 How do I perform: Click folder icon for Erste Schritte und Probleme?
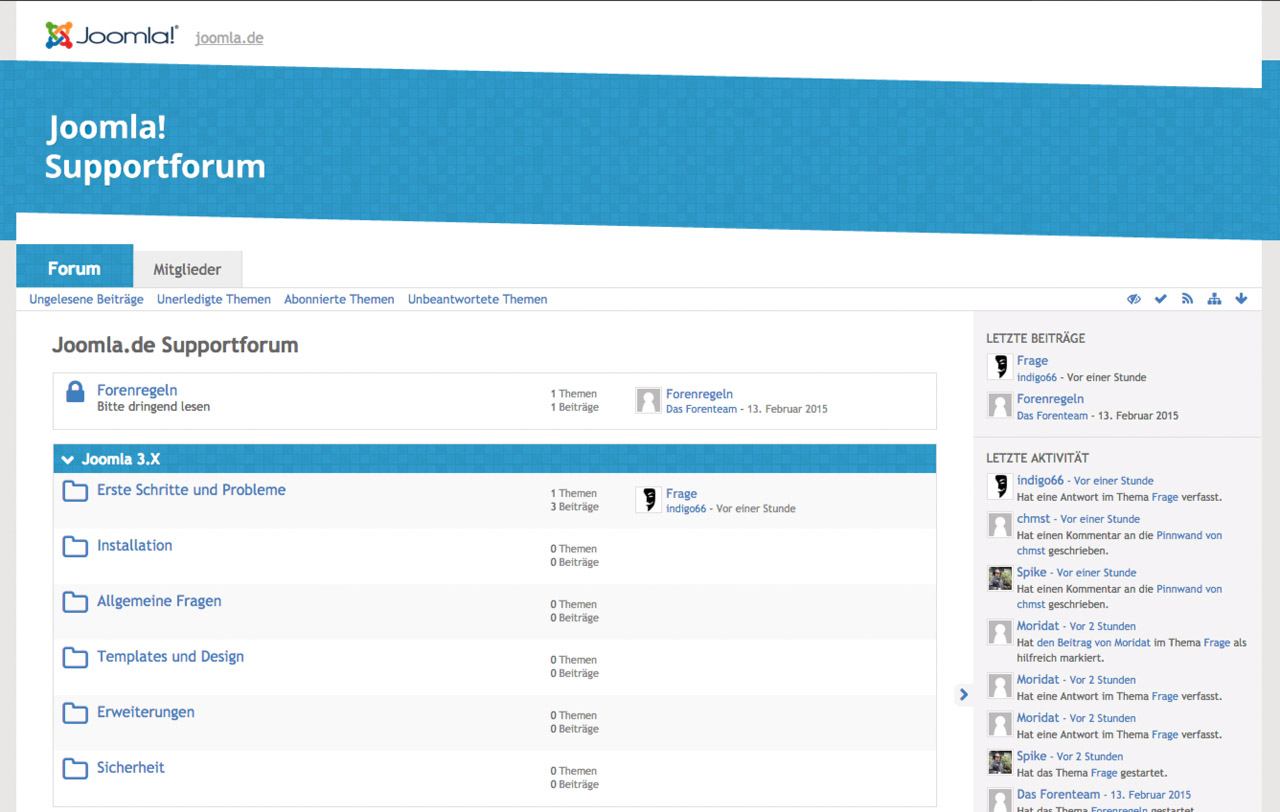(x=75, y=491)
